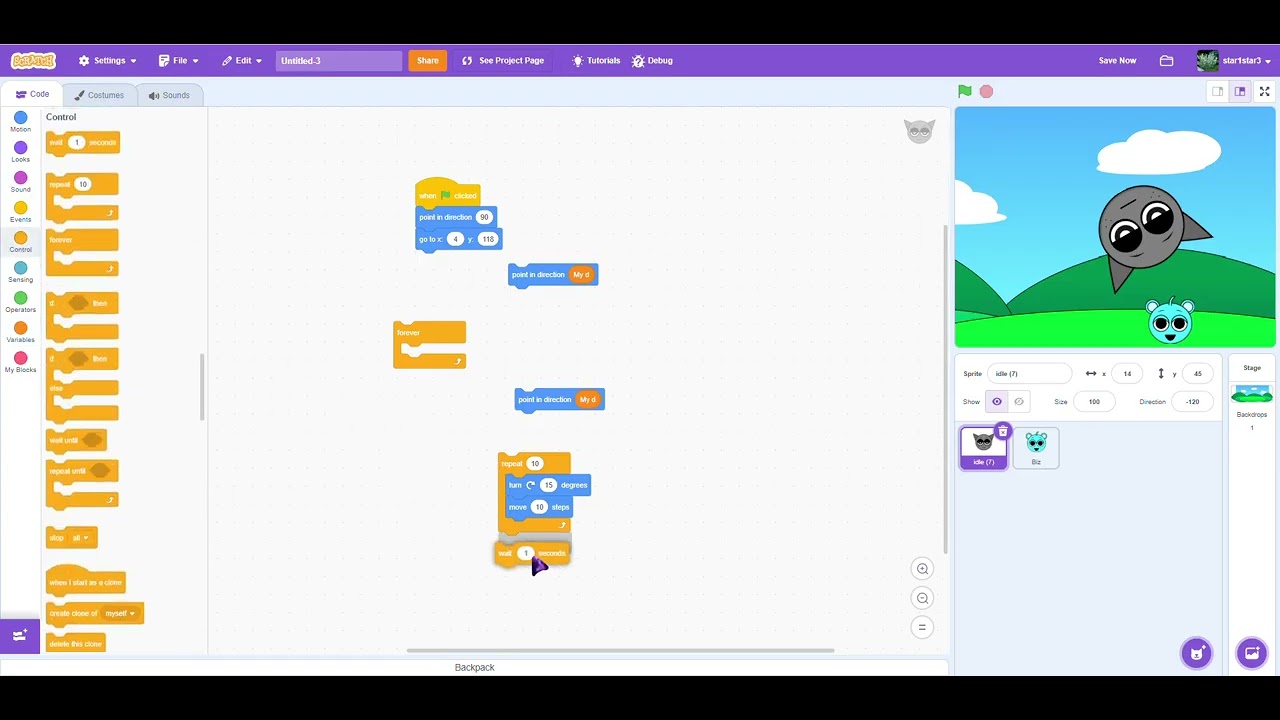Click the project title field Untitled-3
The image size is (1280, 720).
[339, 60]
